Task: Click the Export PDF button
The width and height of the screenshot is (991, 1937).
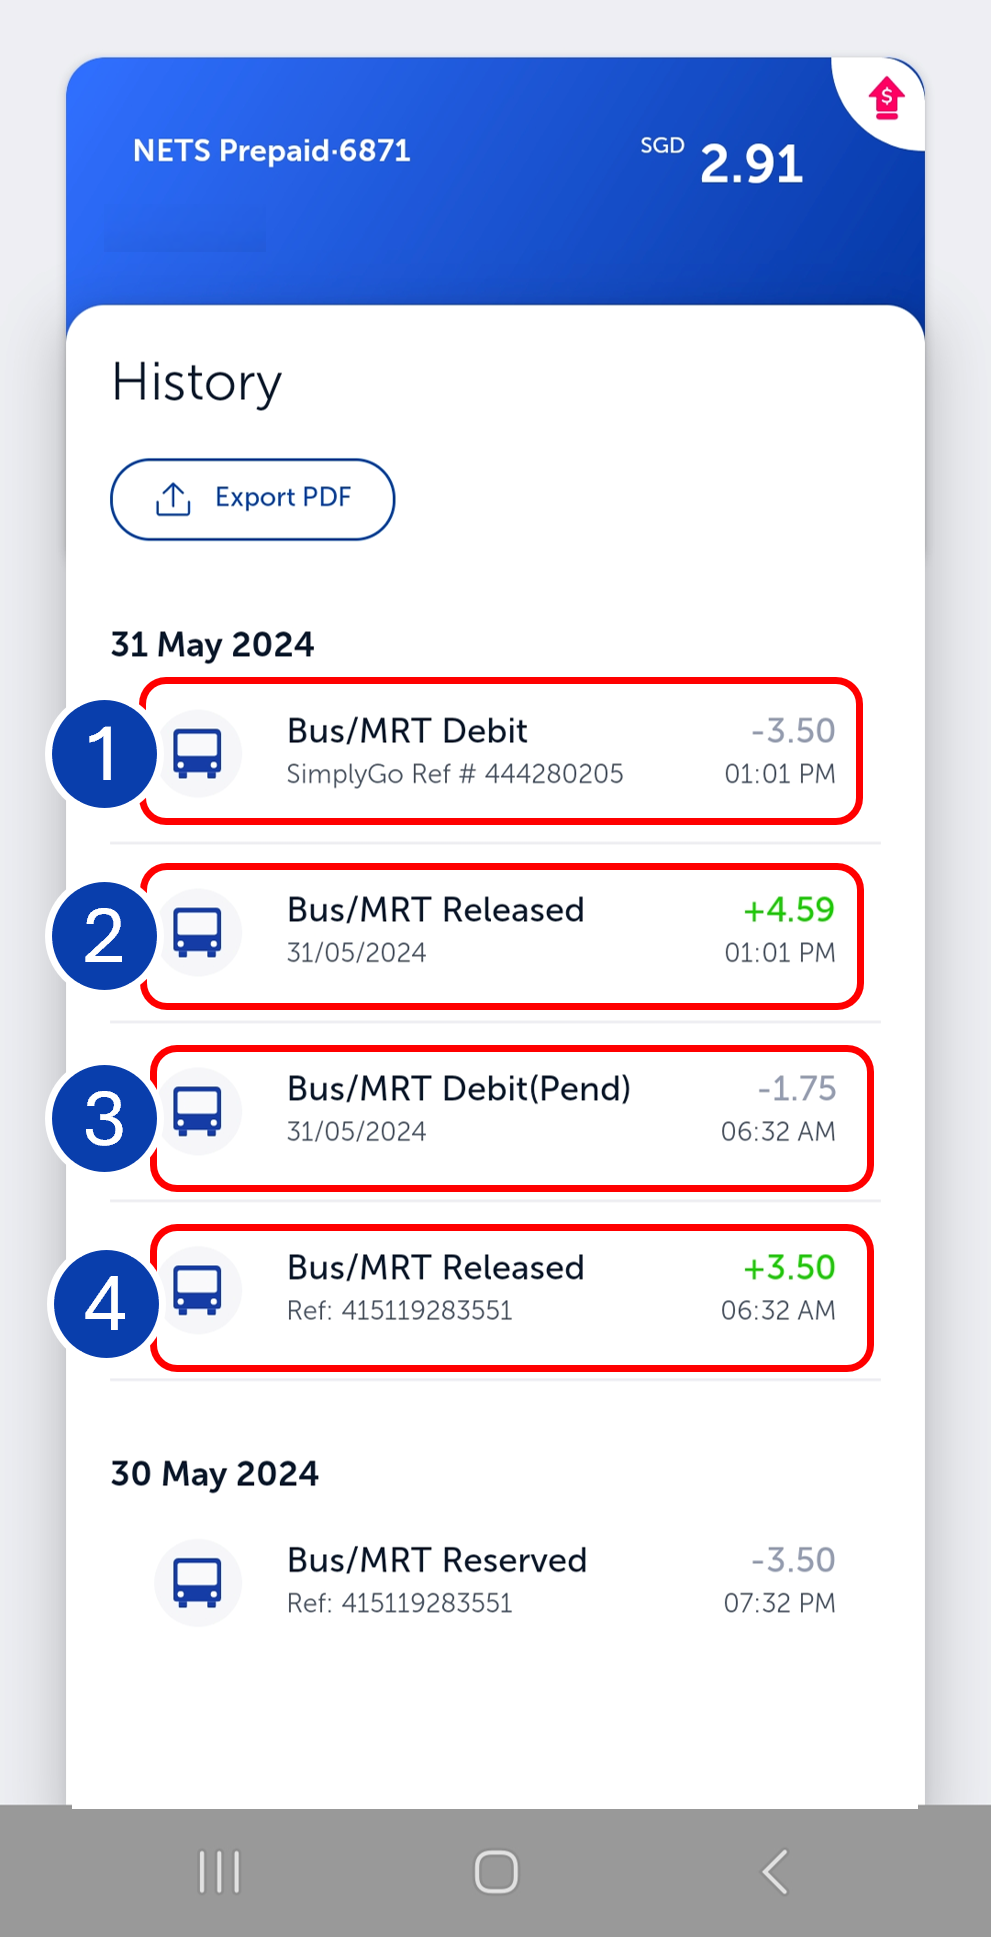Action: click(x=252, y=498)
